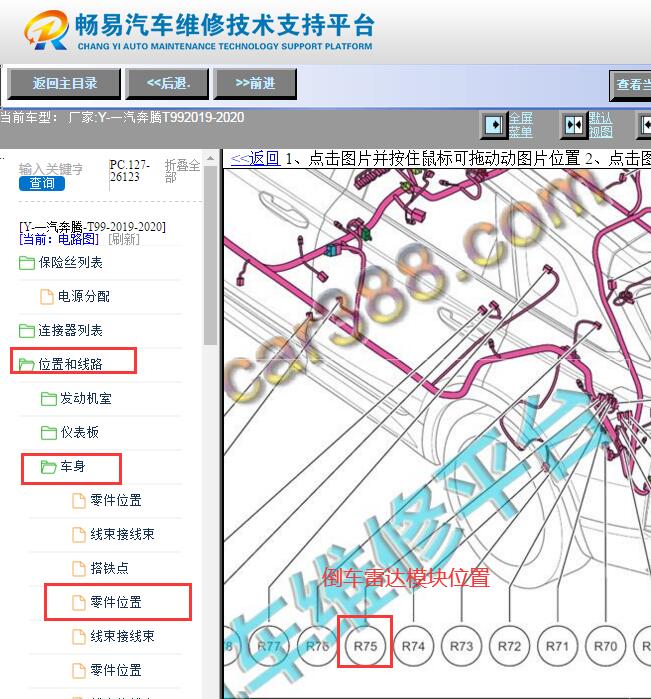Click the [Y-一汽奔腾-T99-2019-2020] text
The height and width of the screenshot is (699, 651).
click(92, 227)
